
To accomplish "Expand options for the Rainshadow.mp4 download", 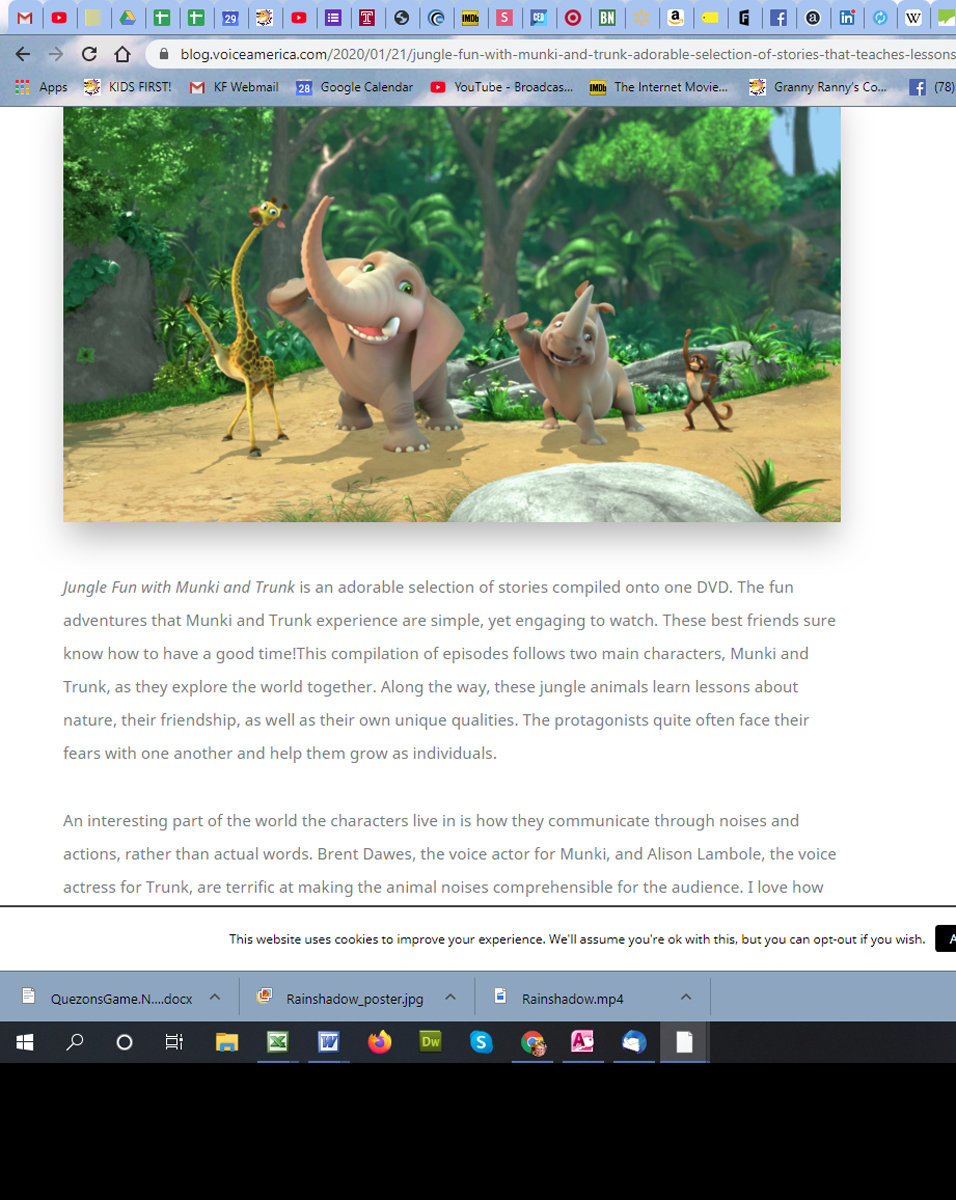I will point(686,997).
